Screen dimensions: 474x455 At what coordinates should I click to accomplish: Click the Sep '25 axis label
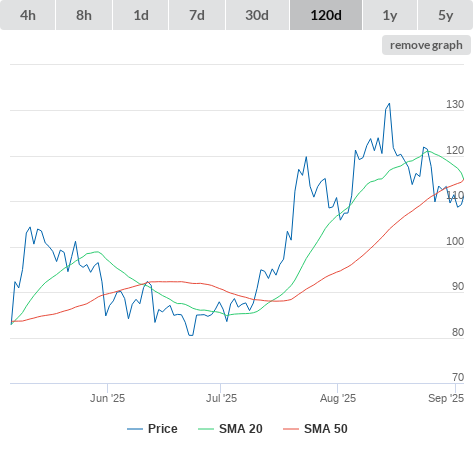(446, 398)
